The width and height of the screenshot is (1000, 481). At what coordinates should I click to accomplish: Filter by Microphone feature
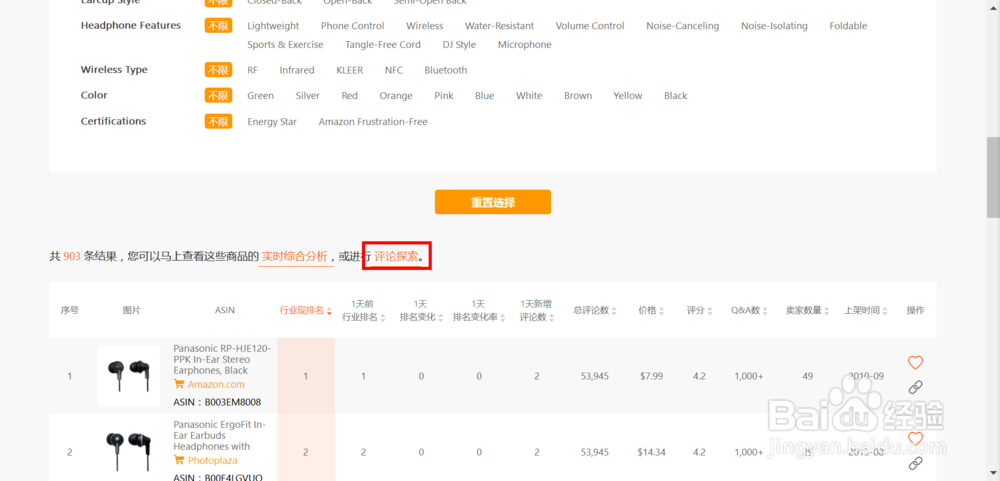coord(525,45)
